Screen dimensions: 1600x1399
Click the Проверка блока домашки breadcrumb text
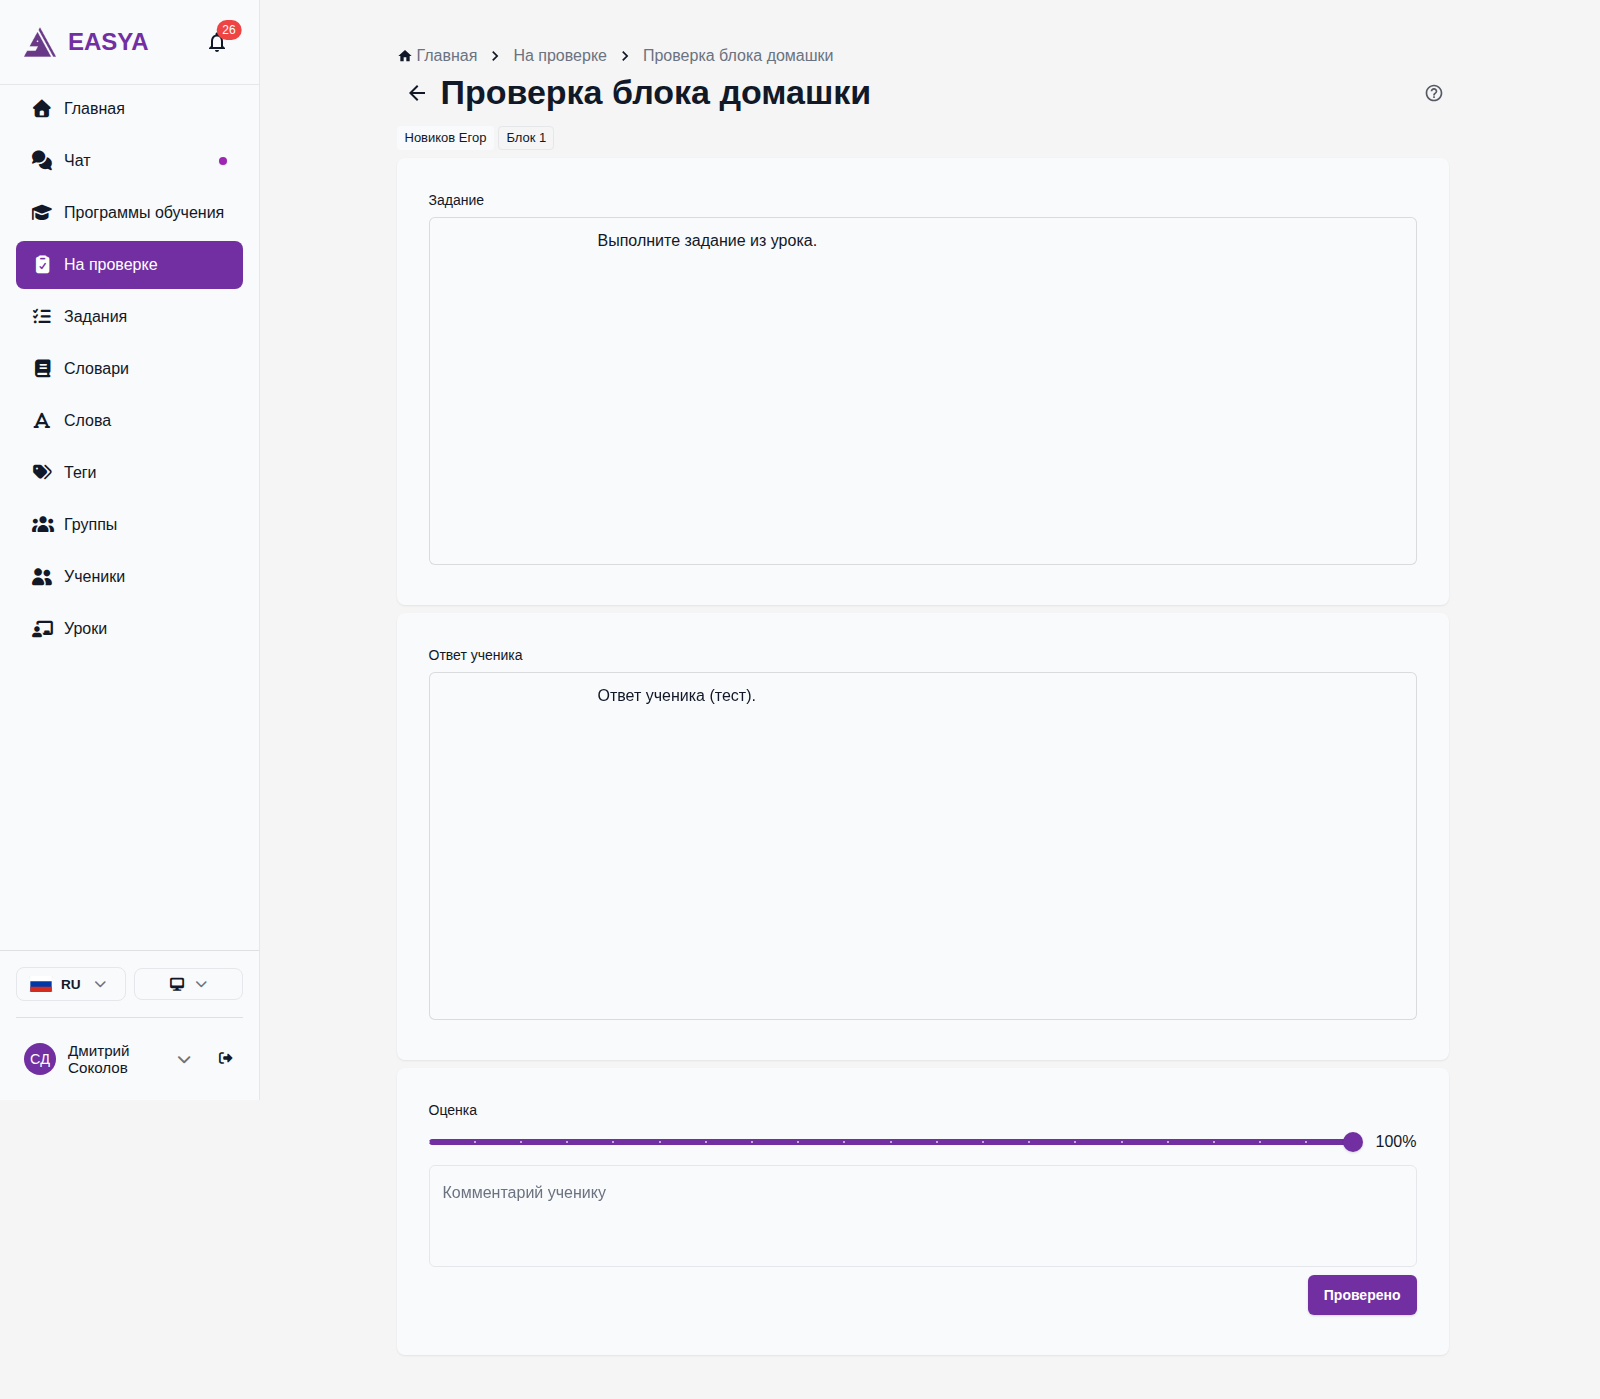coord(737,56)
